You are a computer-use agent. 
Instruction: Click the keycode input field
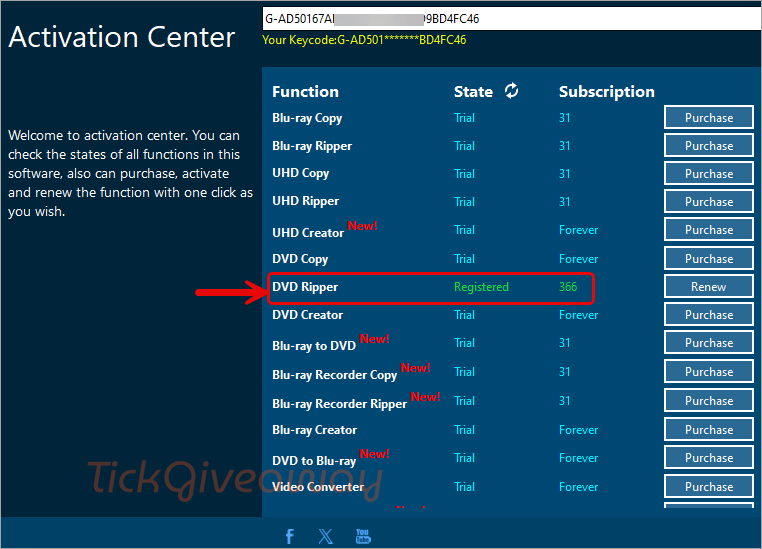[512, 18]
